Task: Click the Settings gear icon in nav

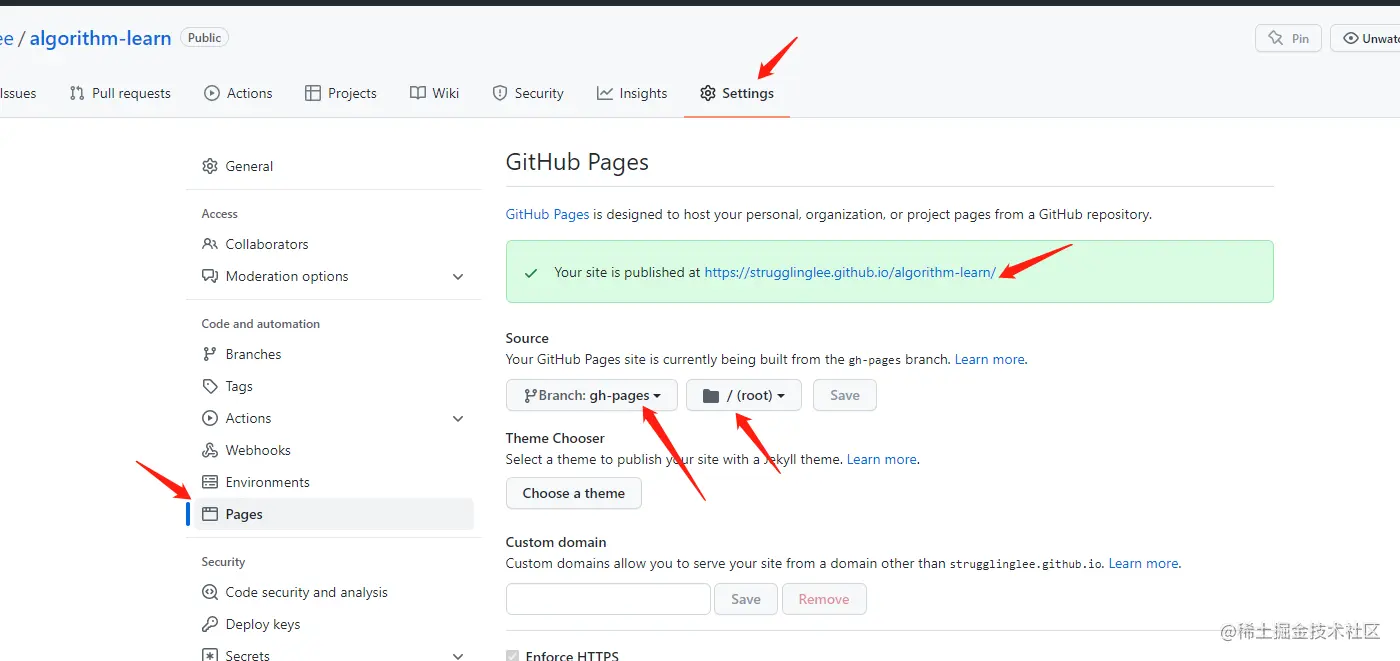Action: pyautogui.click(x=708, y=93)
